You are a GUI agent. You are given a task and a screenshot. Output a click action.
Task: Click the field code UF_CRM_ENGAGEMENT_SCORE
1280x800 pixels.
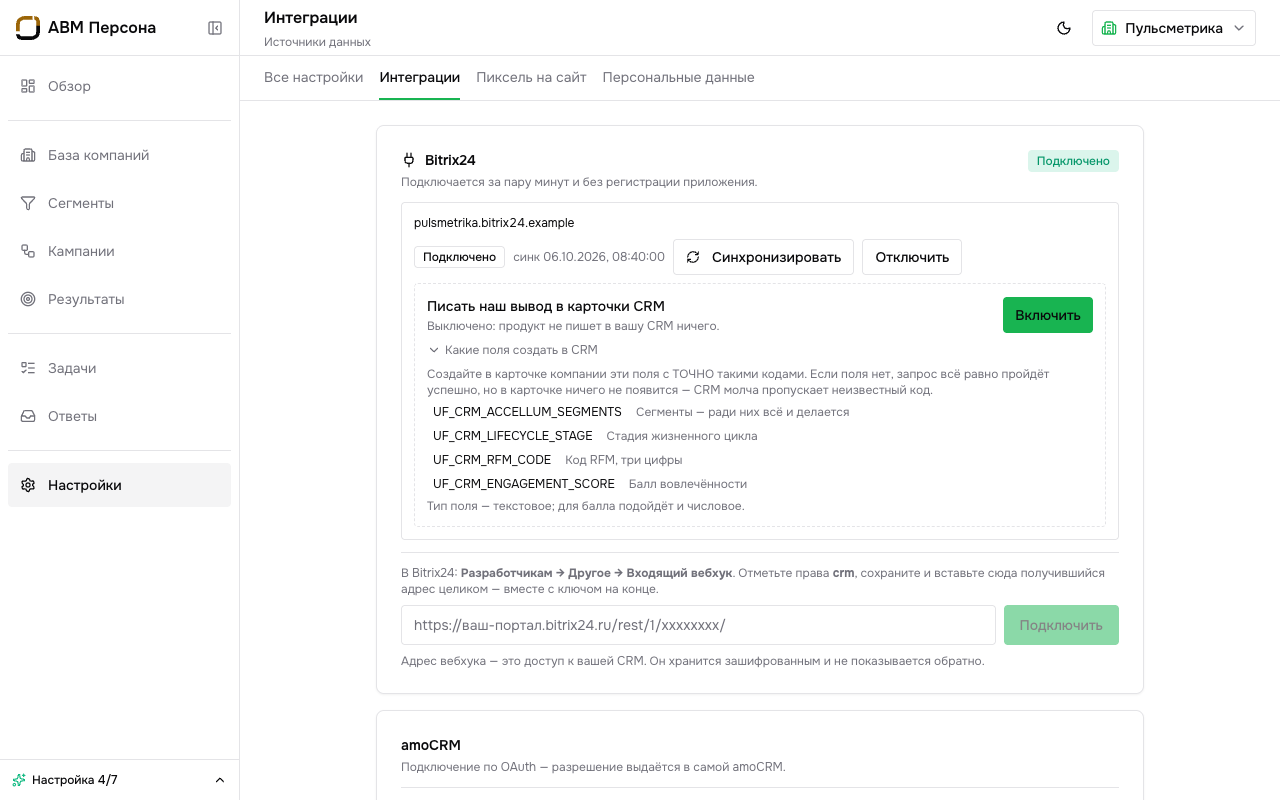point(524,484)
